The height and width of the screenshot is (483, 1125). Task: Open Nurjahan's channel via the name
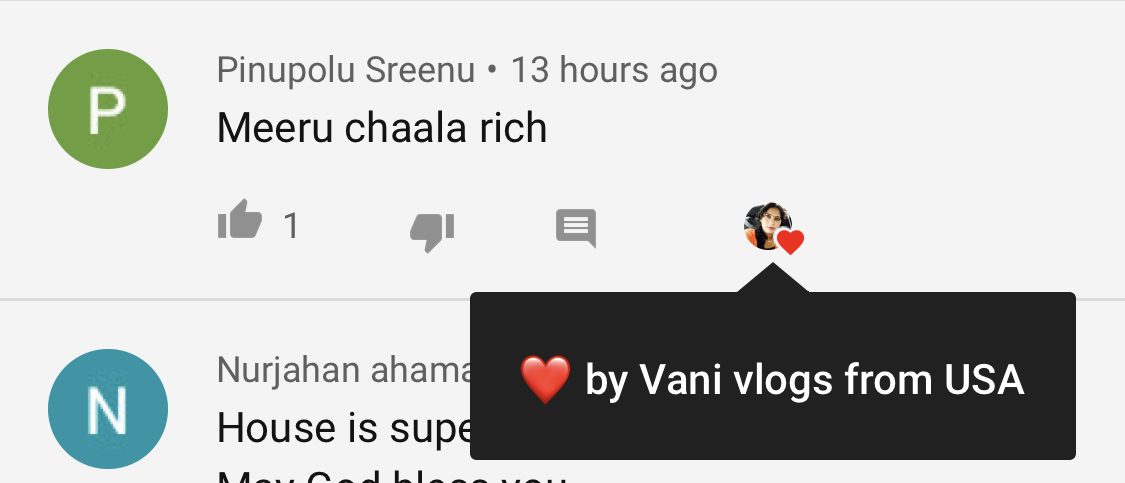point(344,370)
